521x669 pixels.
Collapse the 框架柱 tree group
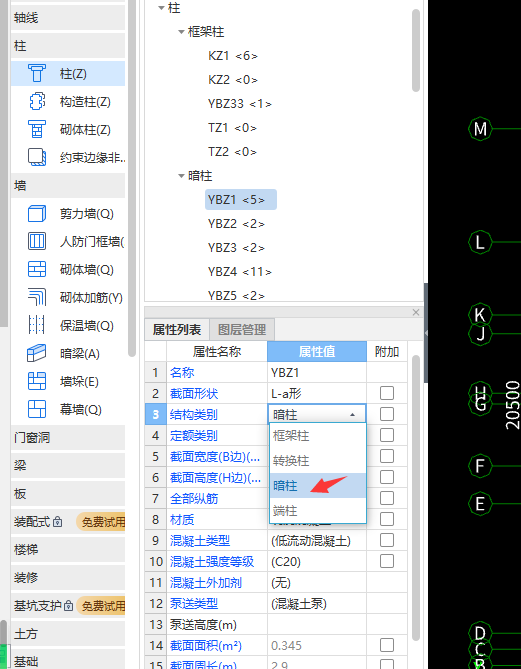point(181,32)
